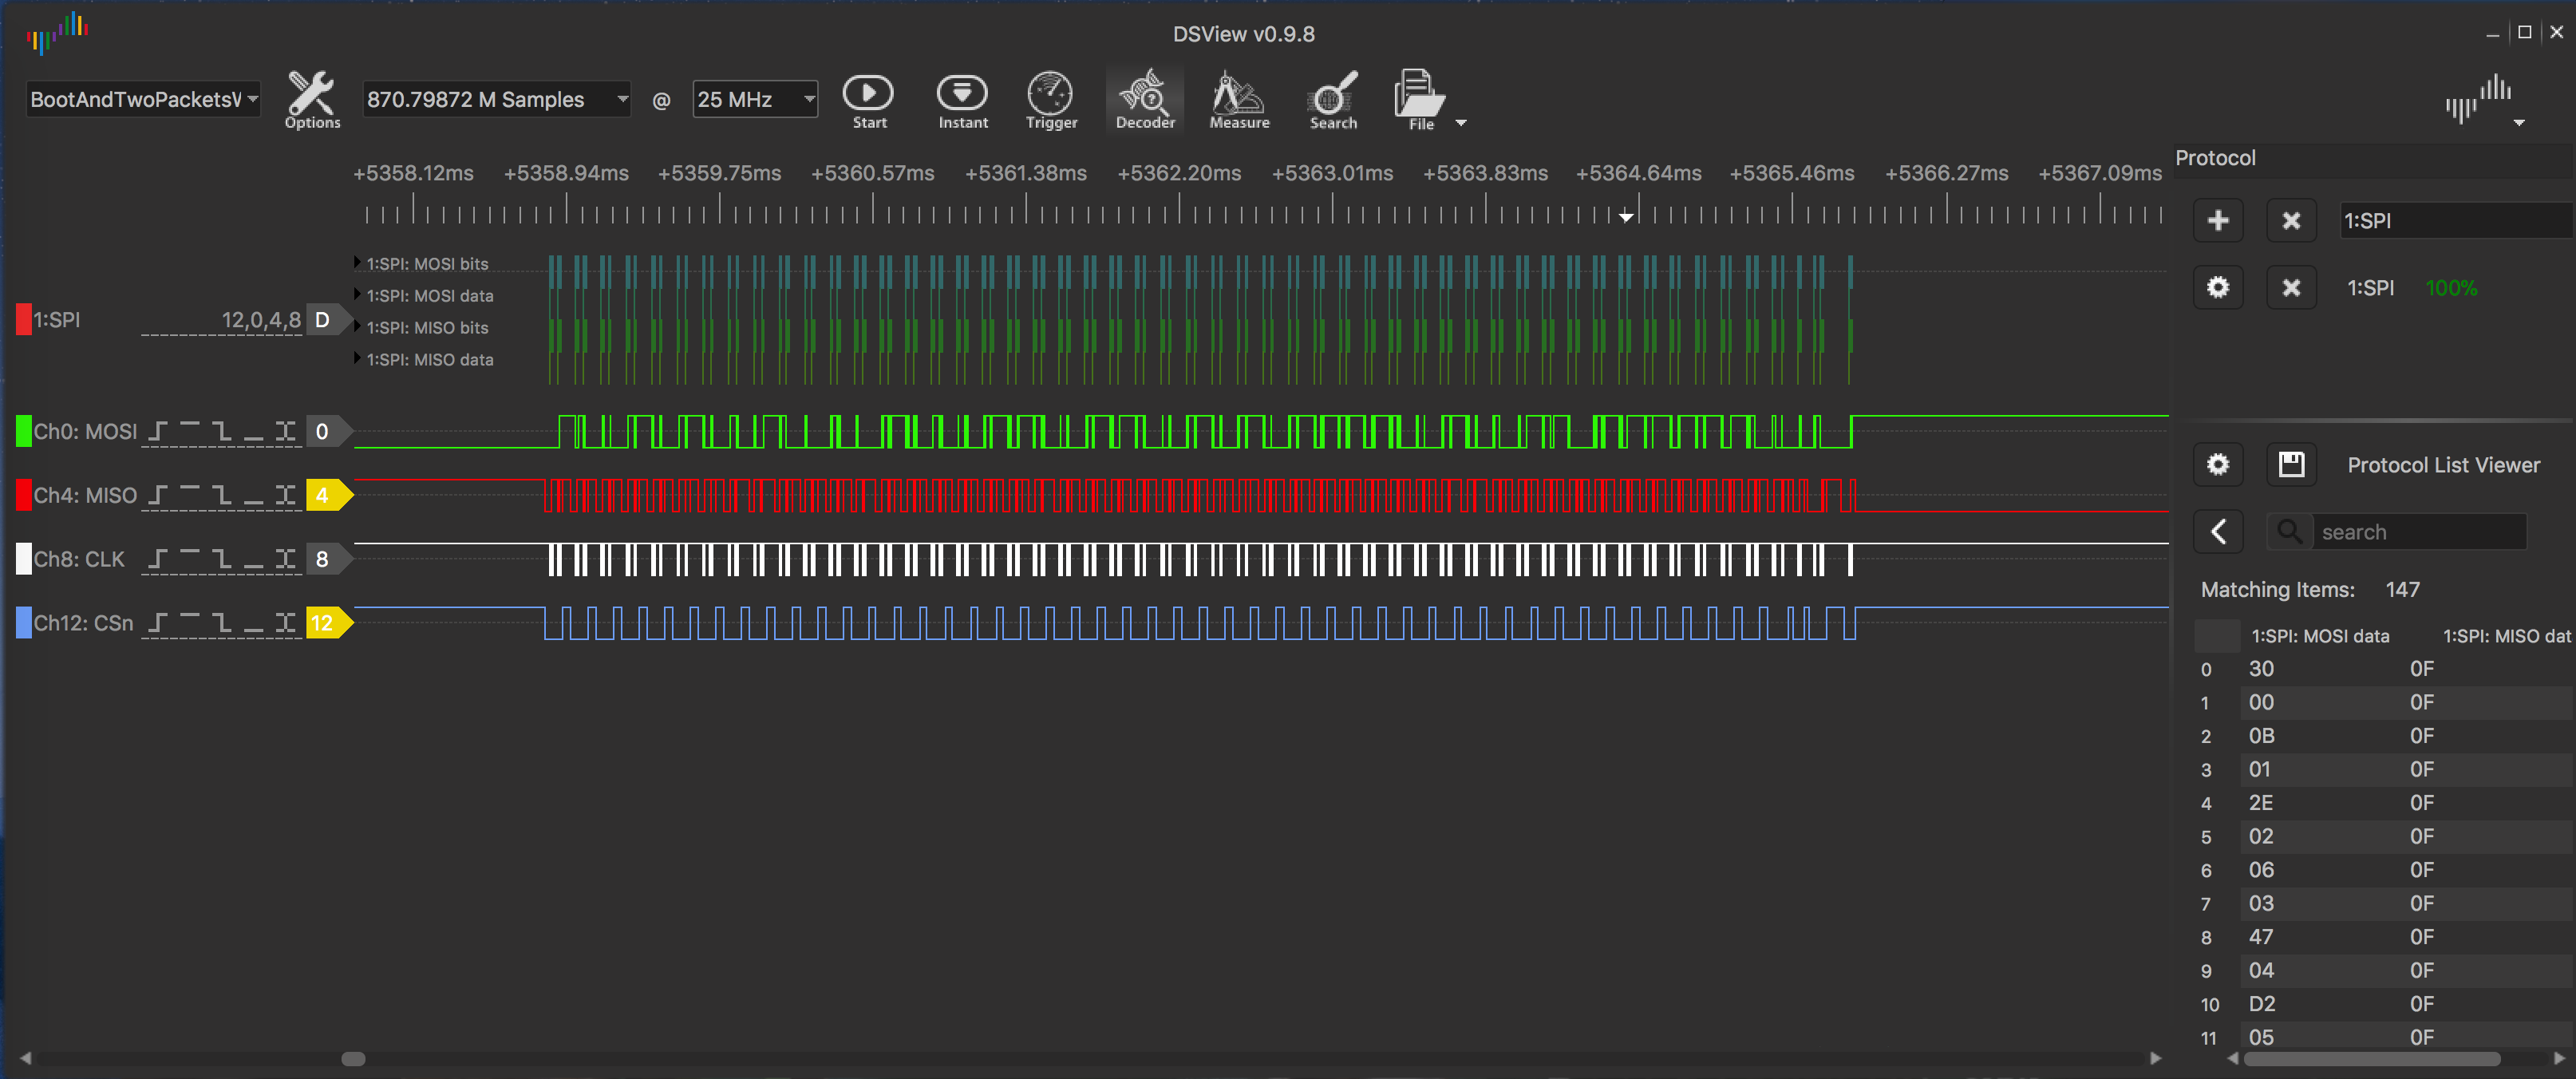
Task: Go back using the protocol list arrow
Action: pos(2217,531)
